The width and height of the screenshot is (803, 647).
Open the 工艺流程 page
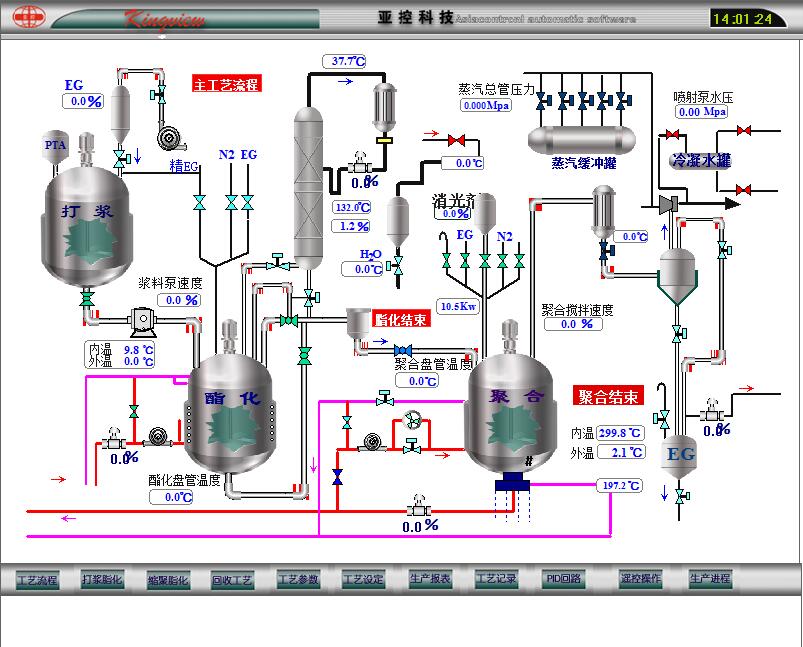point(37,580)
